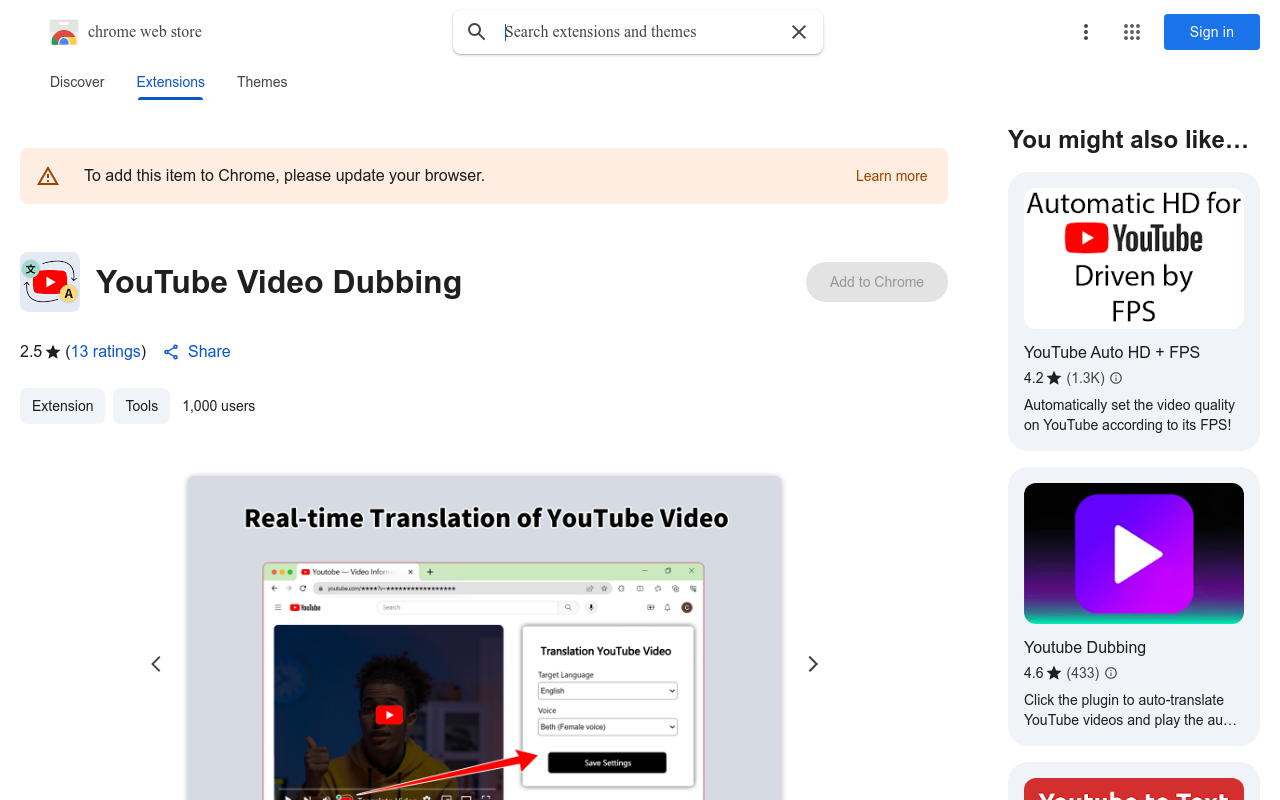Show the next screenshot with the right arrow
This screenshot has width=1280, height=800.
813,664
